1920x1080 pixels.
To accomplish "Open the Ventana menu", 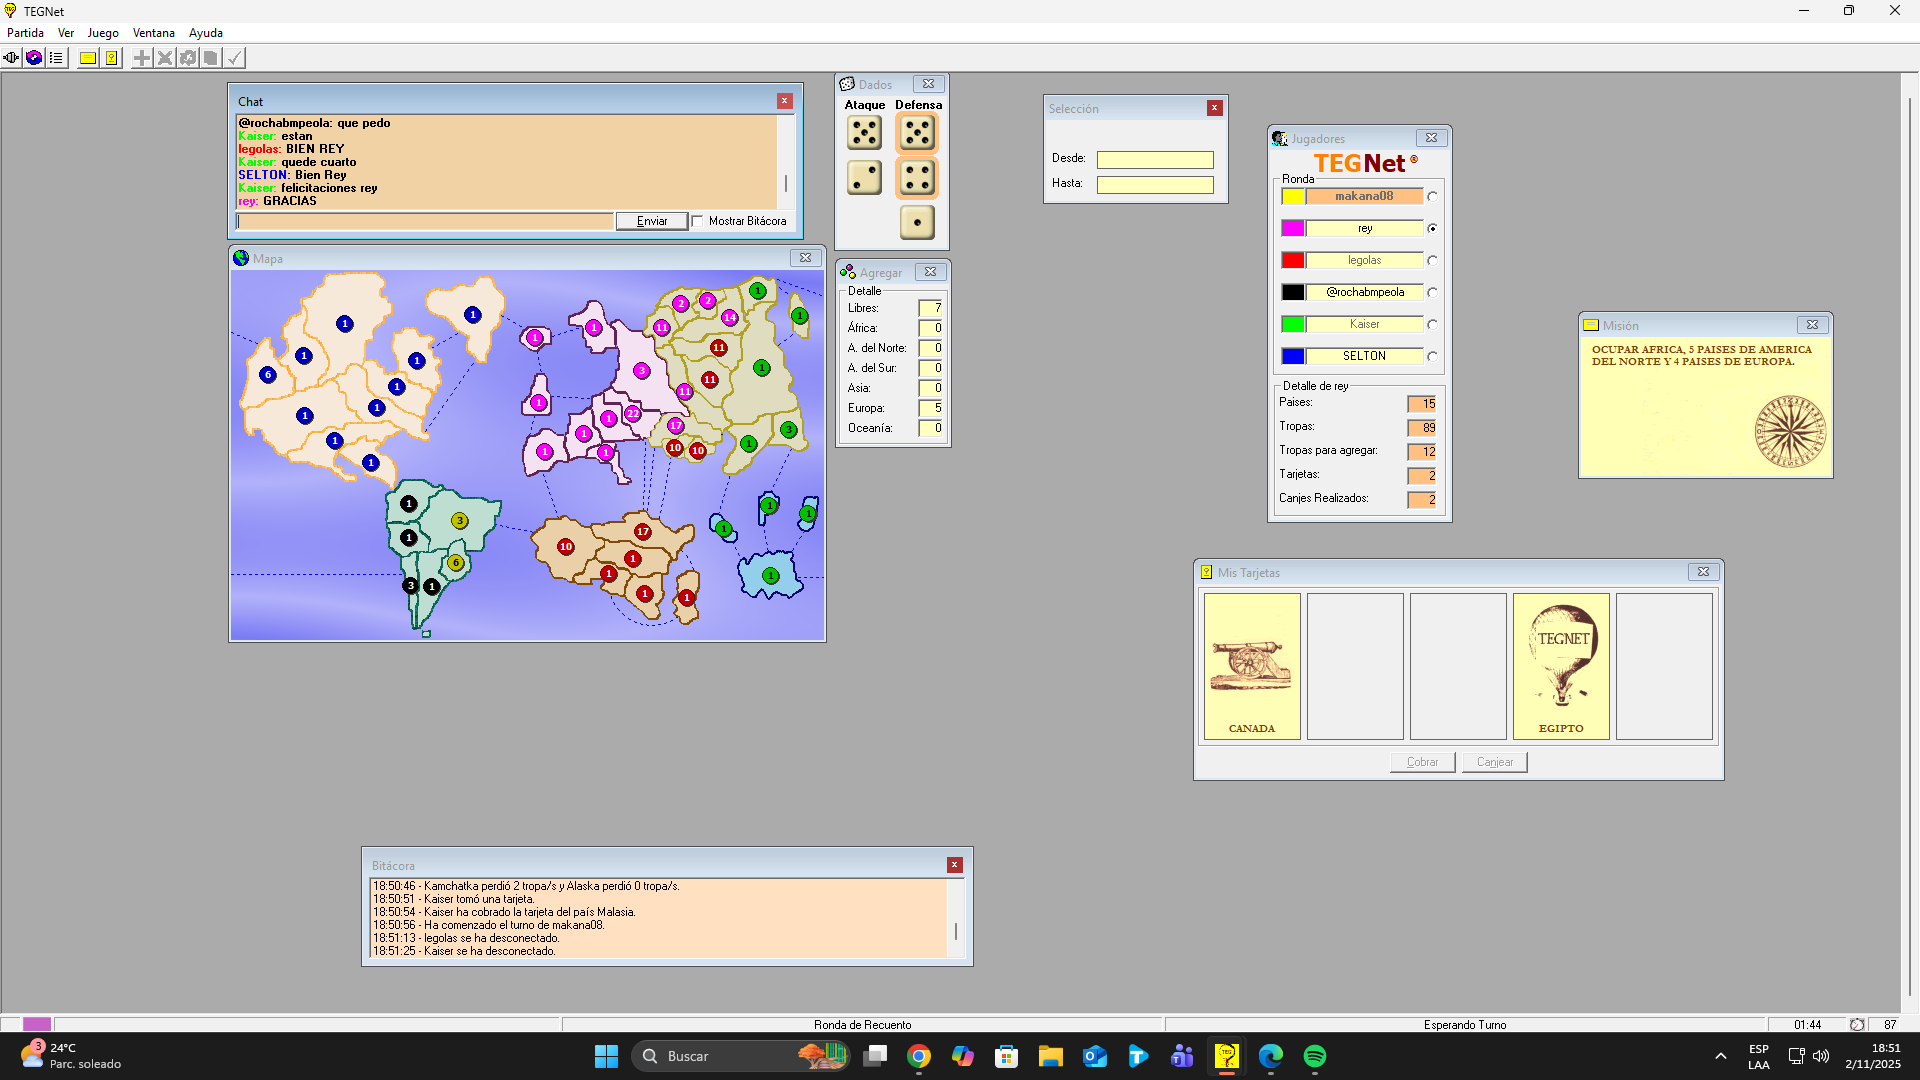I will pyautogui.click(x=153, y=33).
